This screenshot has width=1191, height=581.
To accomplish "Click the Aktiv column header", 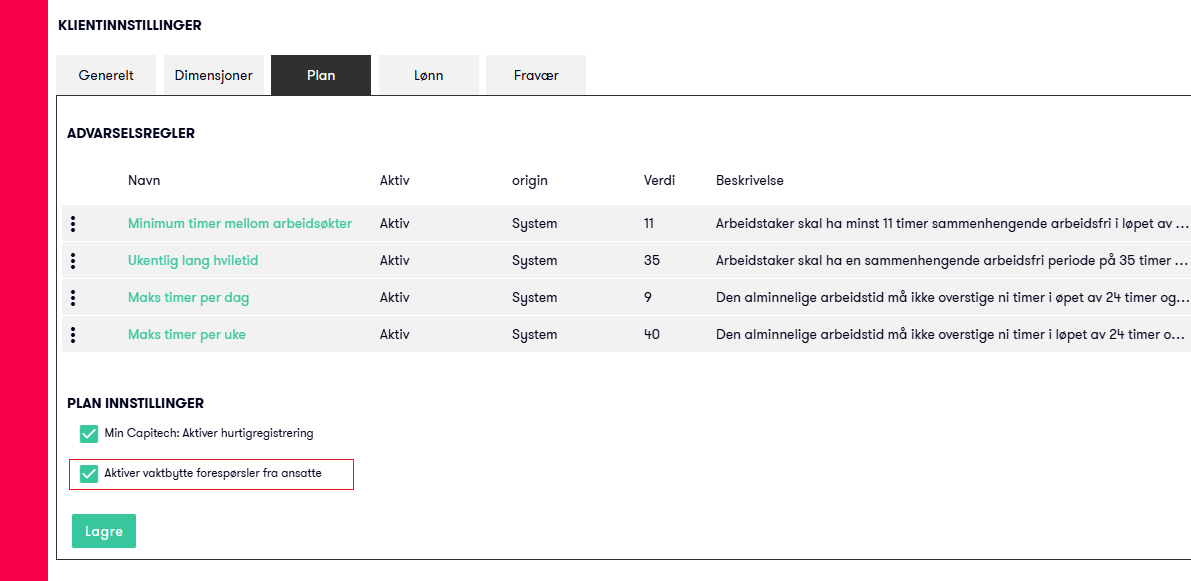I will [395, 181].
